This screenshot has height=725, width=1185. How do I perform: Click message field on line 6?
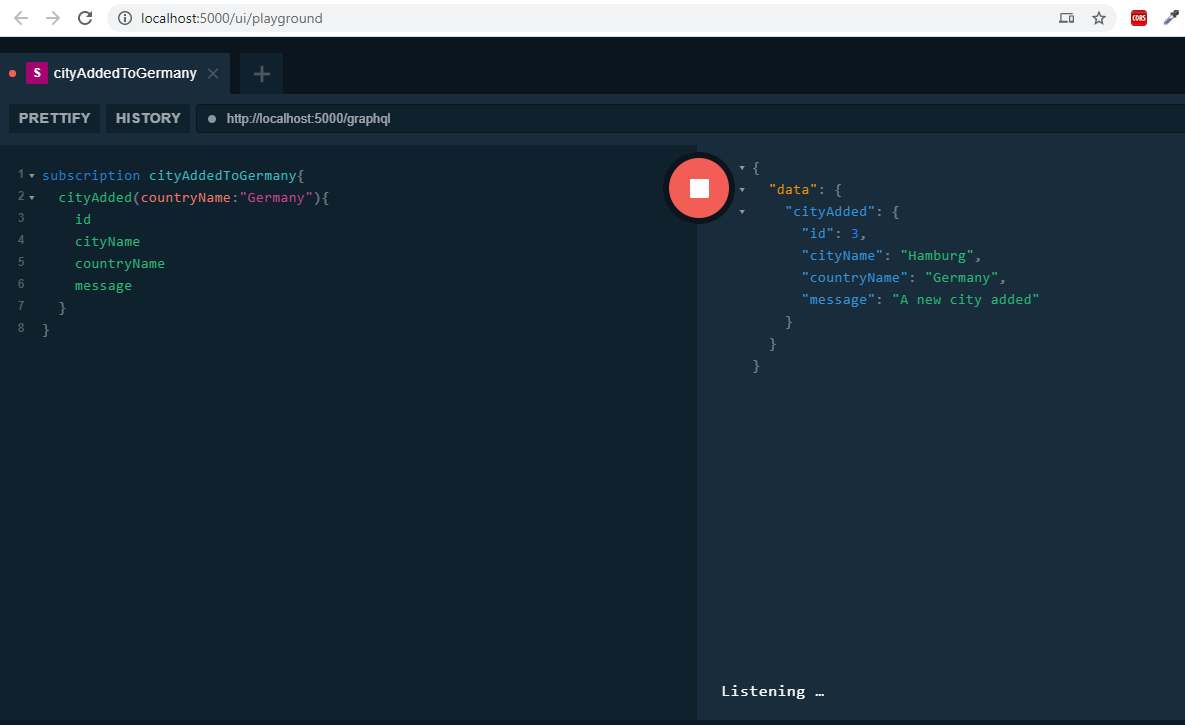103,285
